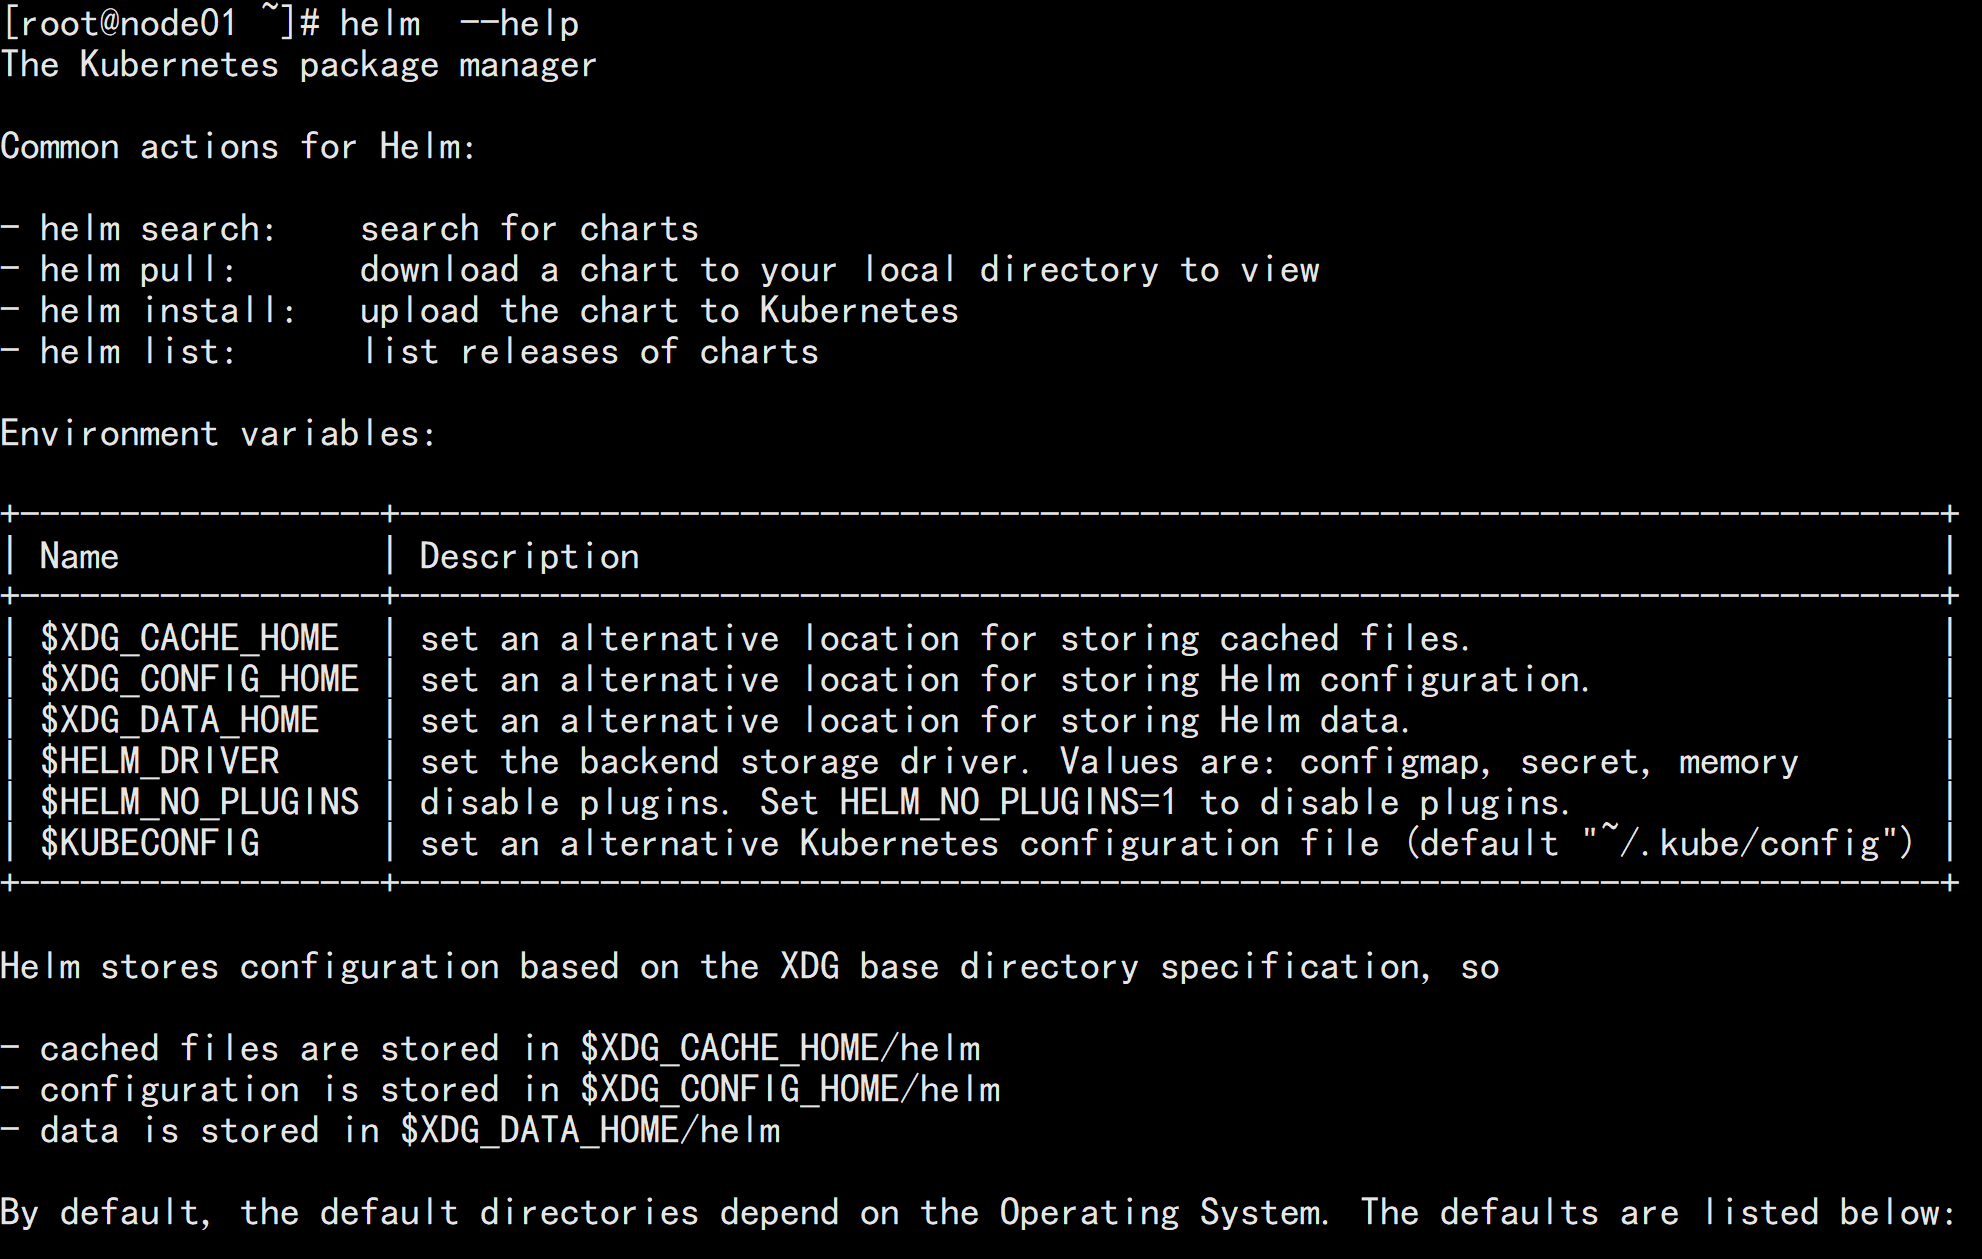The image size is (1982, 1259).
Task: Click "By default, the default directories depend" text
Action: coord(419,1212)
